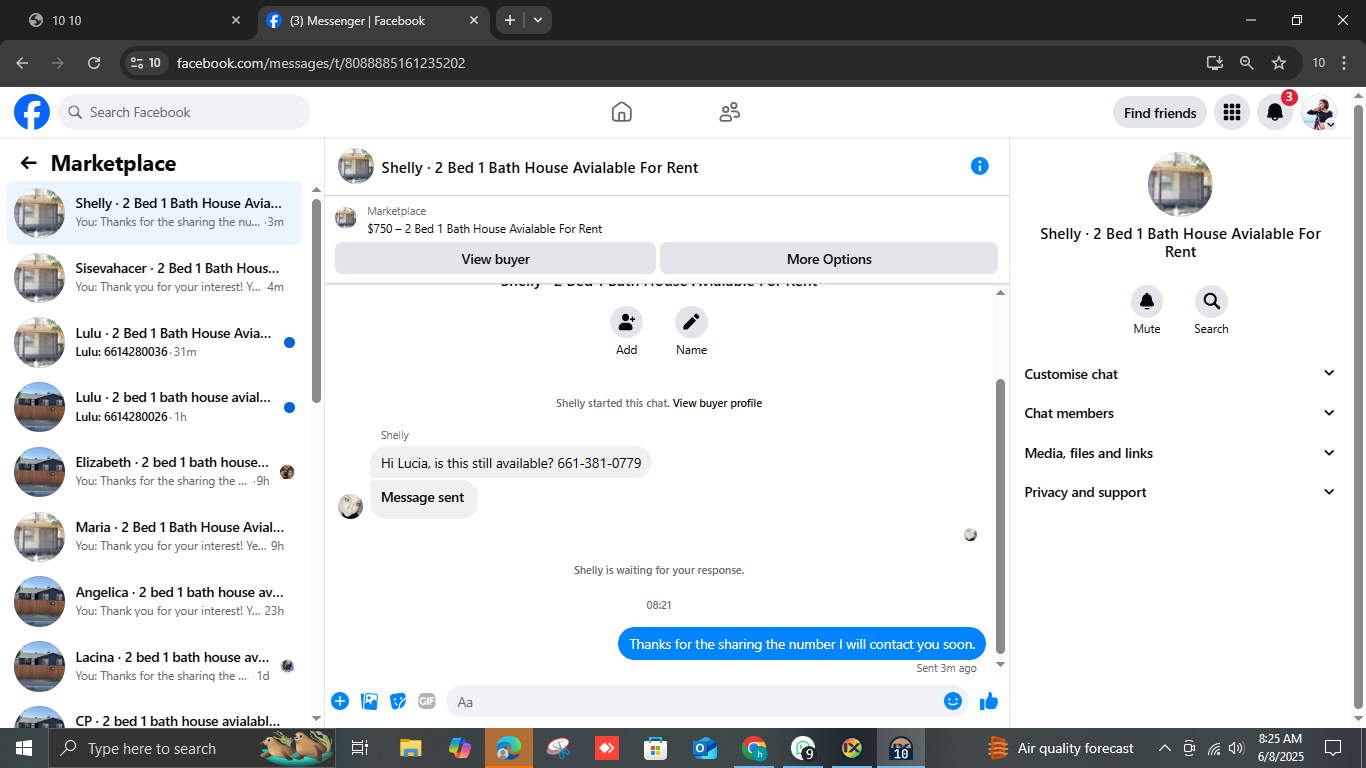Image resolution: width=1366 pixels, height=768 pixels.
Task: Open Lacina's conversation
Action: click(x=154, y=667)
